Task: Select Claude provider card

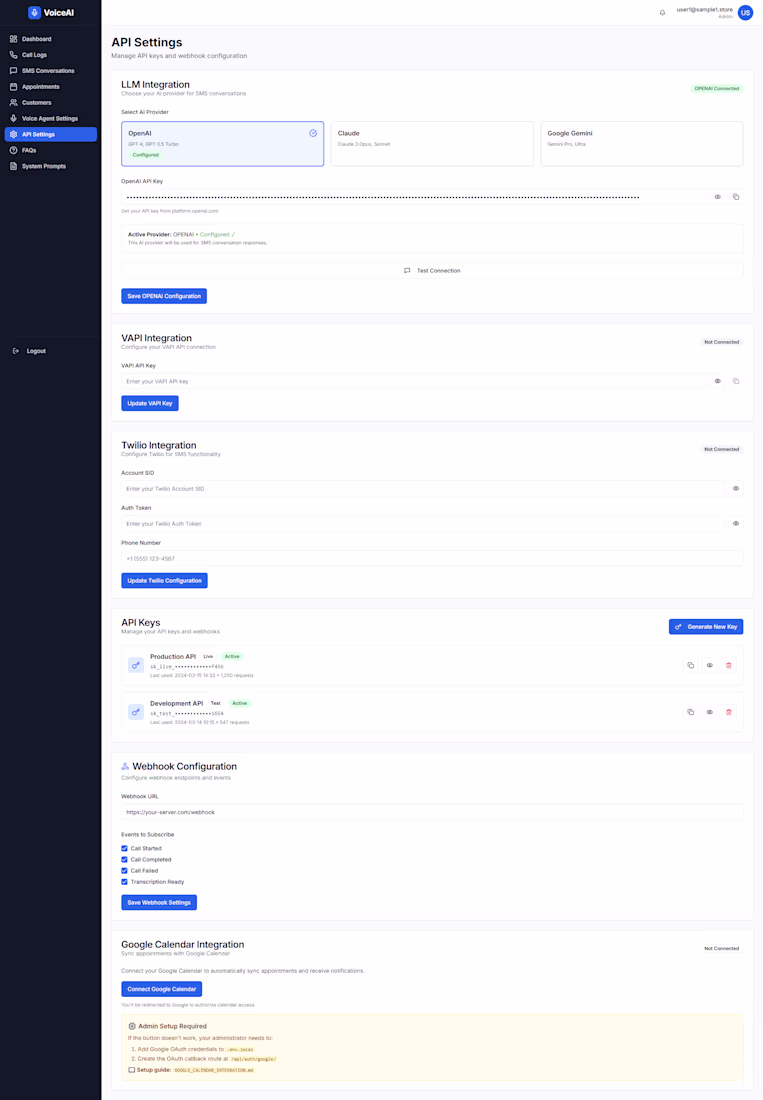Action: click(432, 144)
